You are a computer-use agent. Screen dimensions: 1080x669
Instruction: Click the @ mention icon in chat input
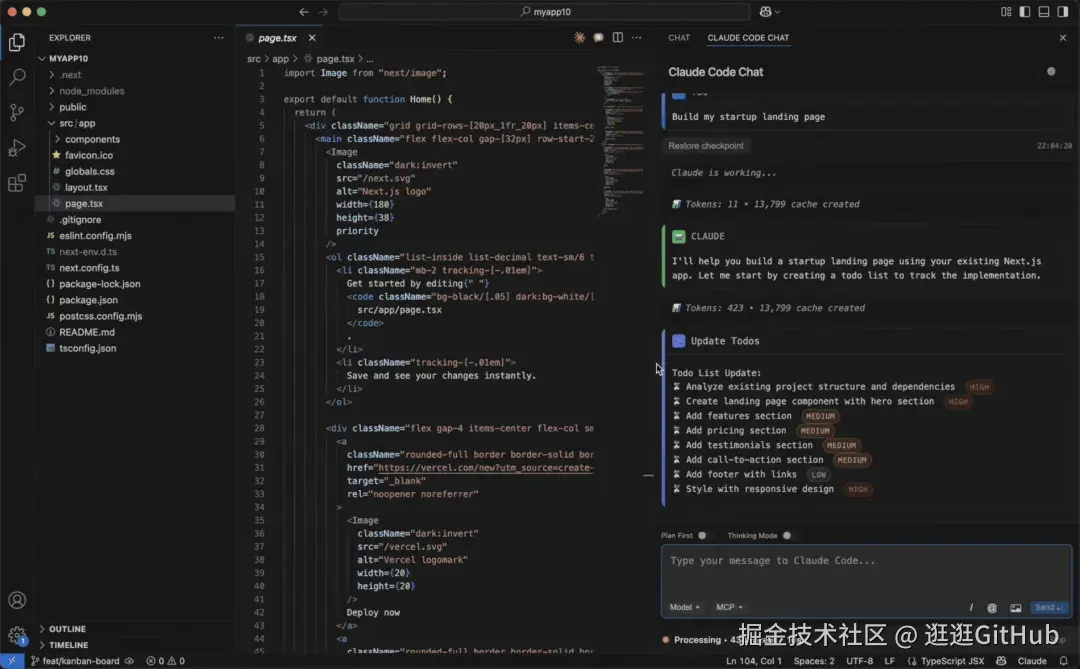tap(992, 608)
